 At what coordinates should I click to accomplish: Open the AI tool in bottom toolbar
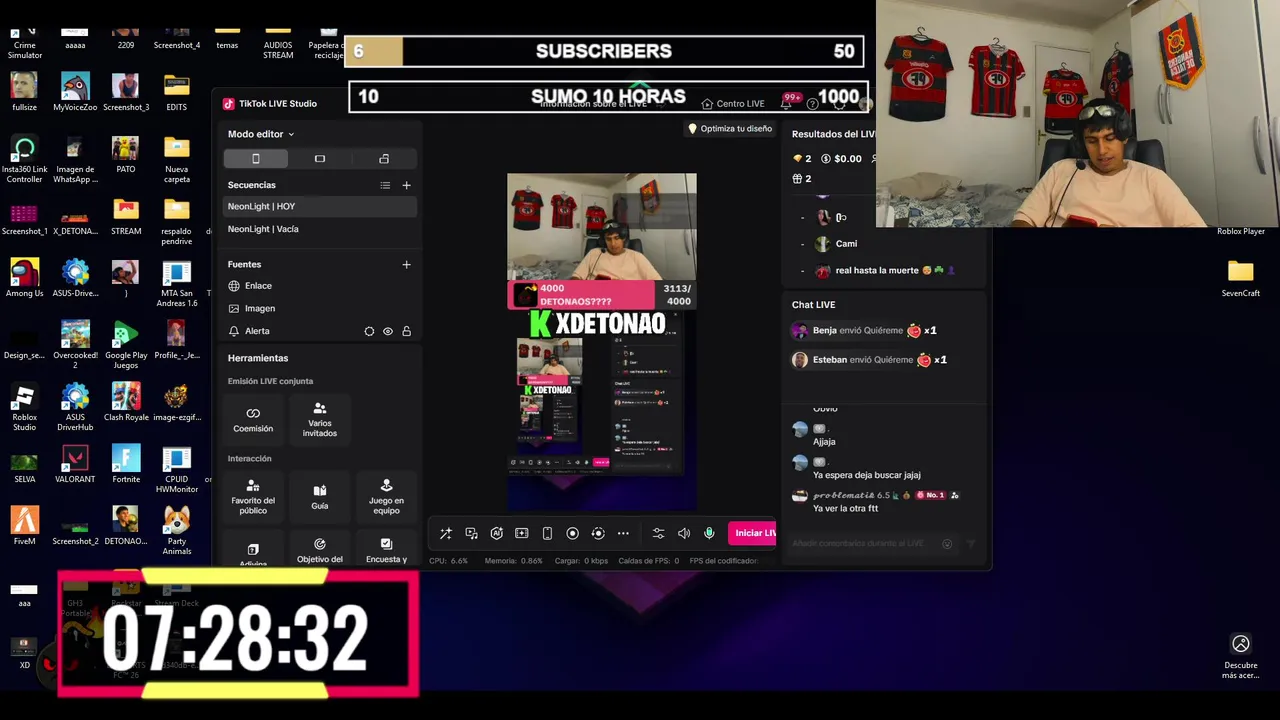coord(497,534)
